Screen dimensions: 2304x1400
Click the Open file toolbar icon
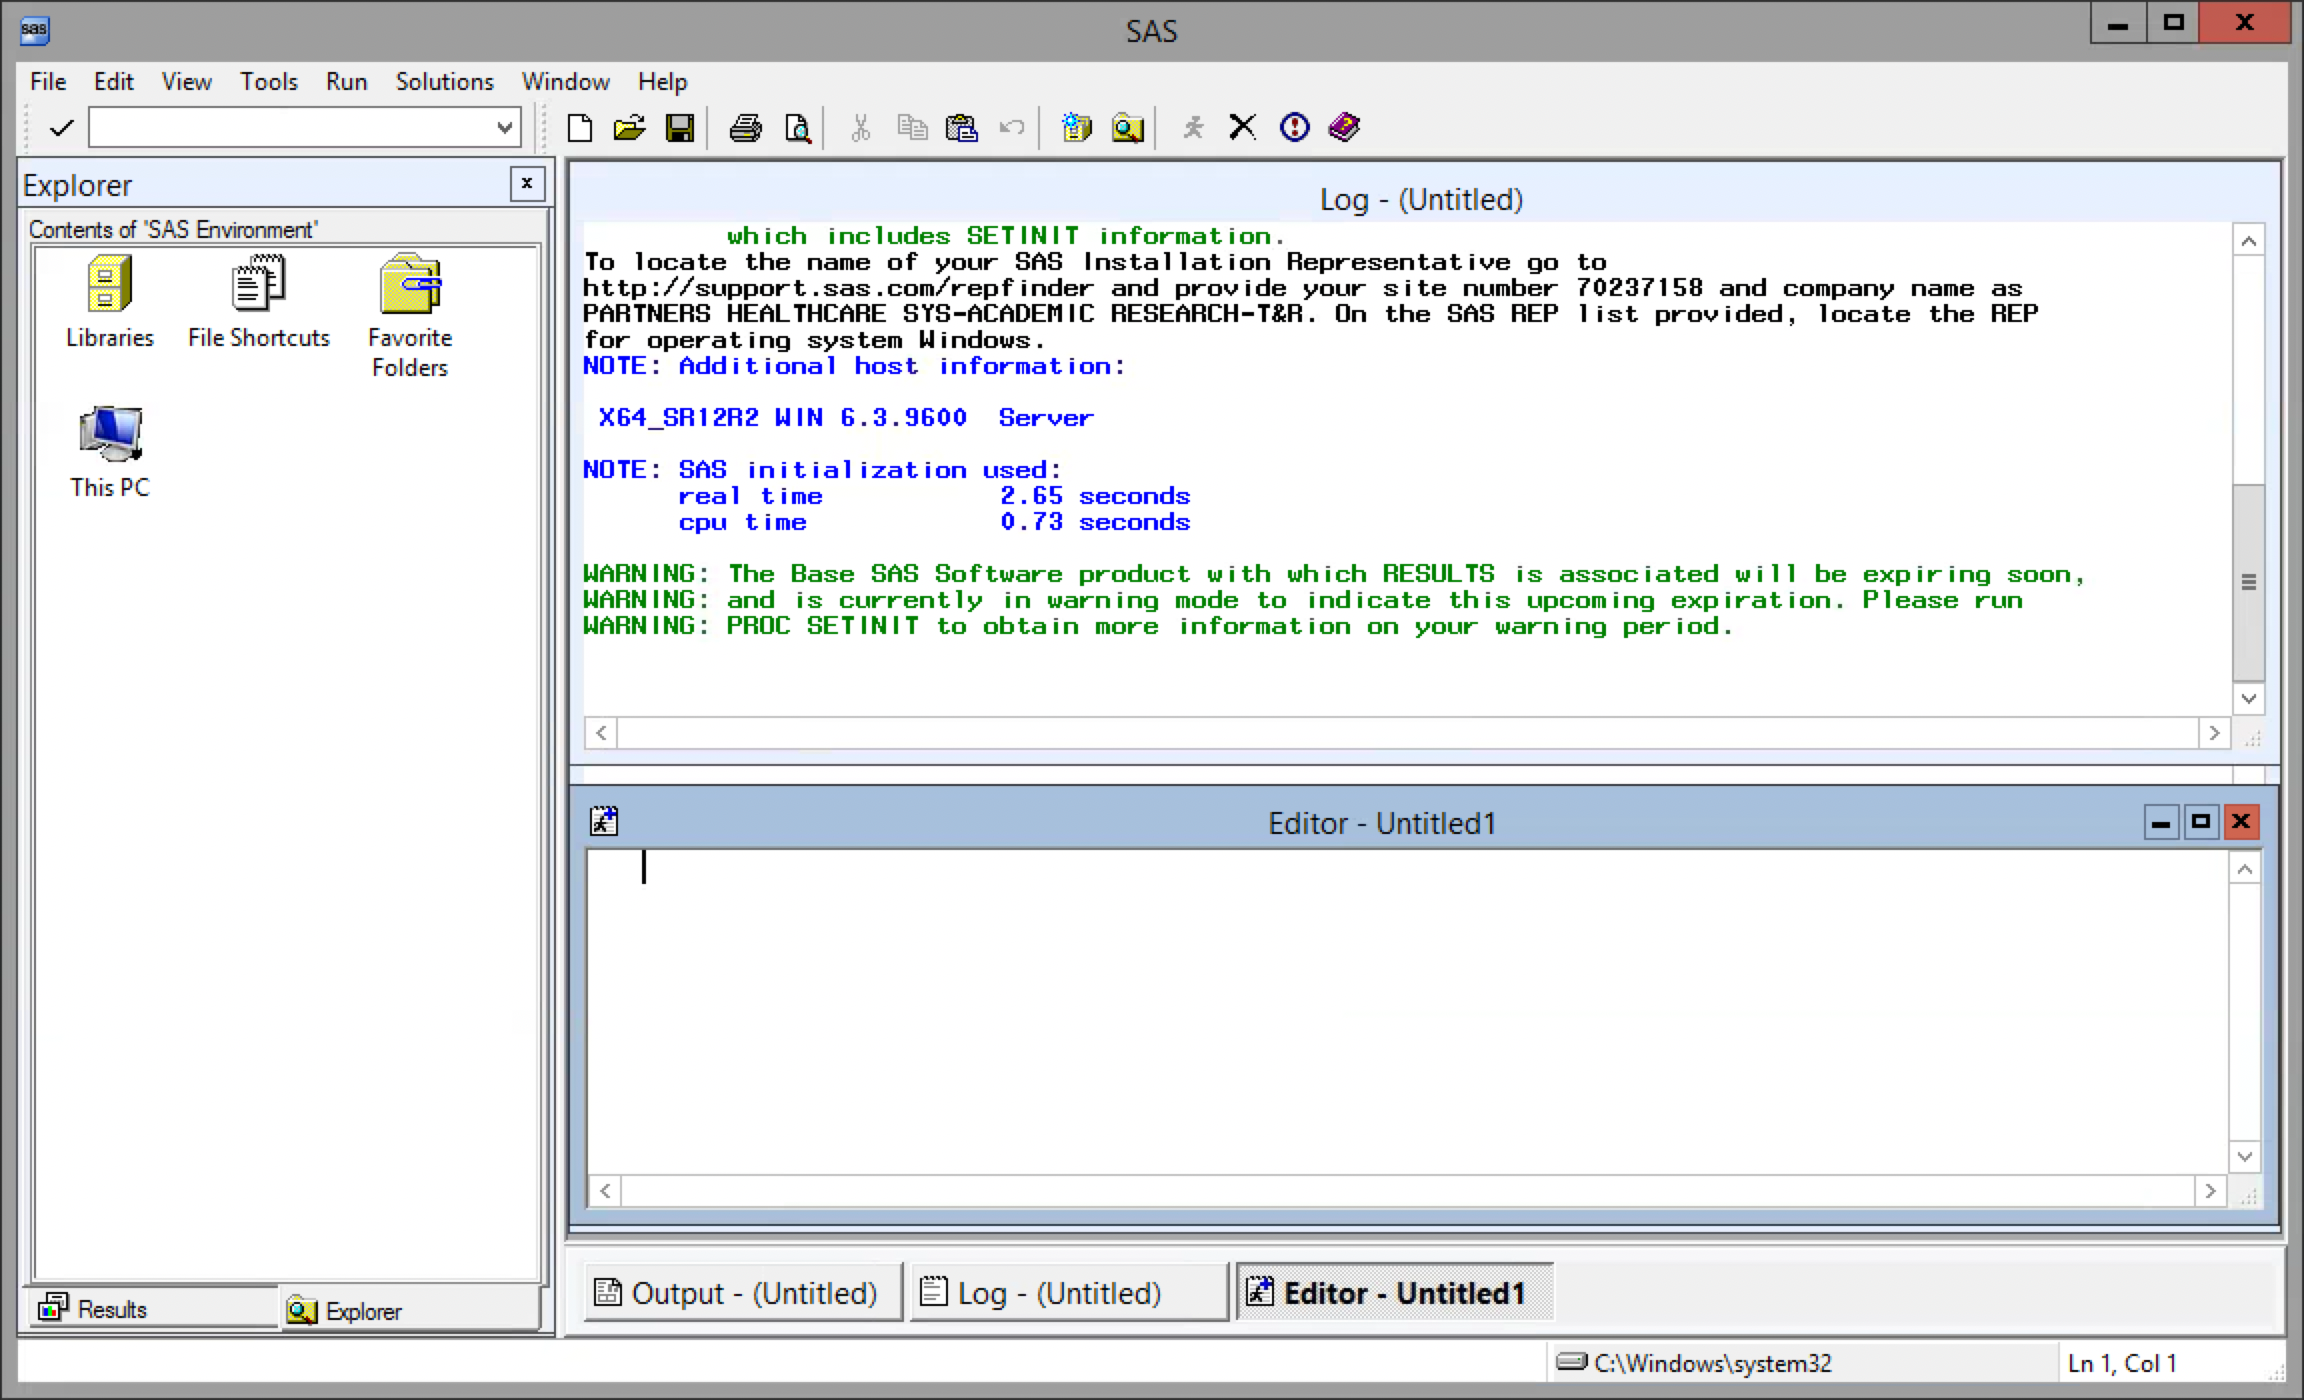point(629,128)
